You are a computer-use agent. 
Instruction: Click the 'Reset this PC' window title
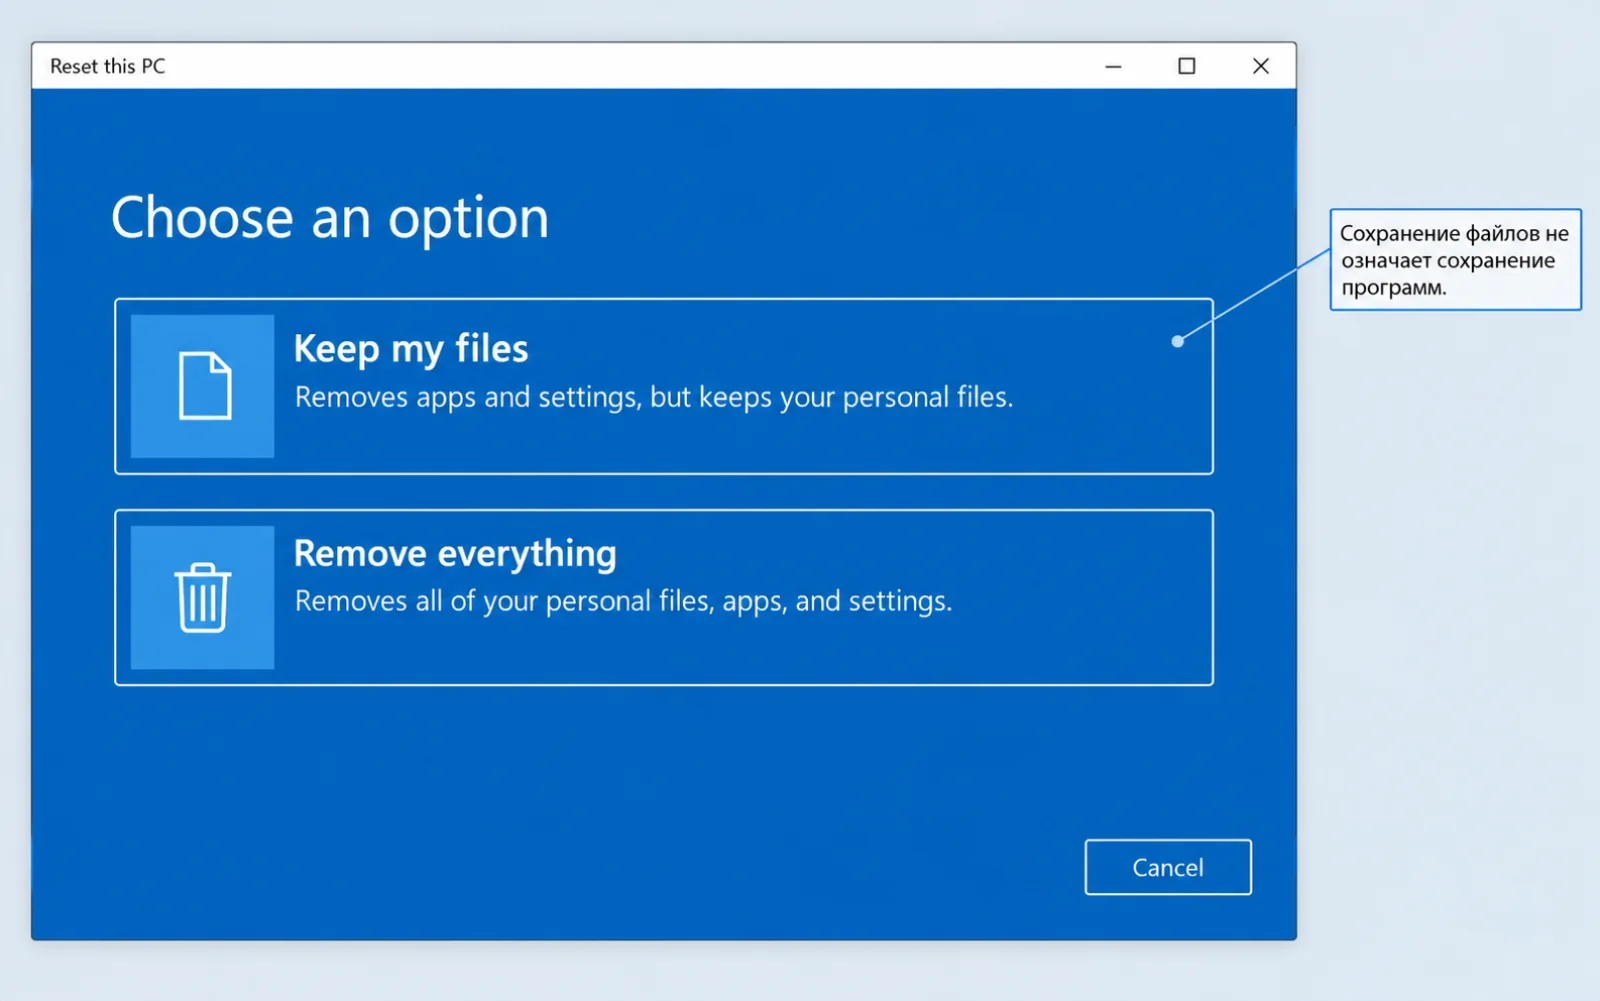coord(108,66)
